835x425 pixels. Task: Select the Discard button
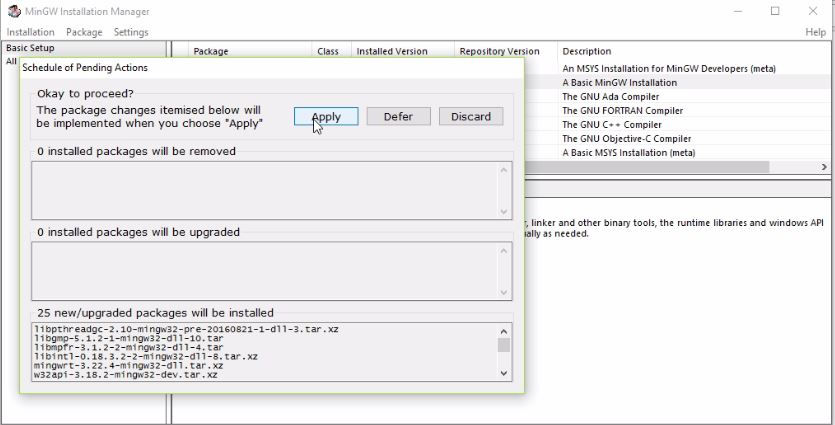click(x=471, y=117)
